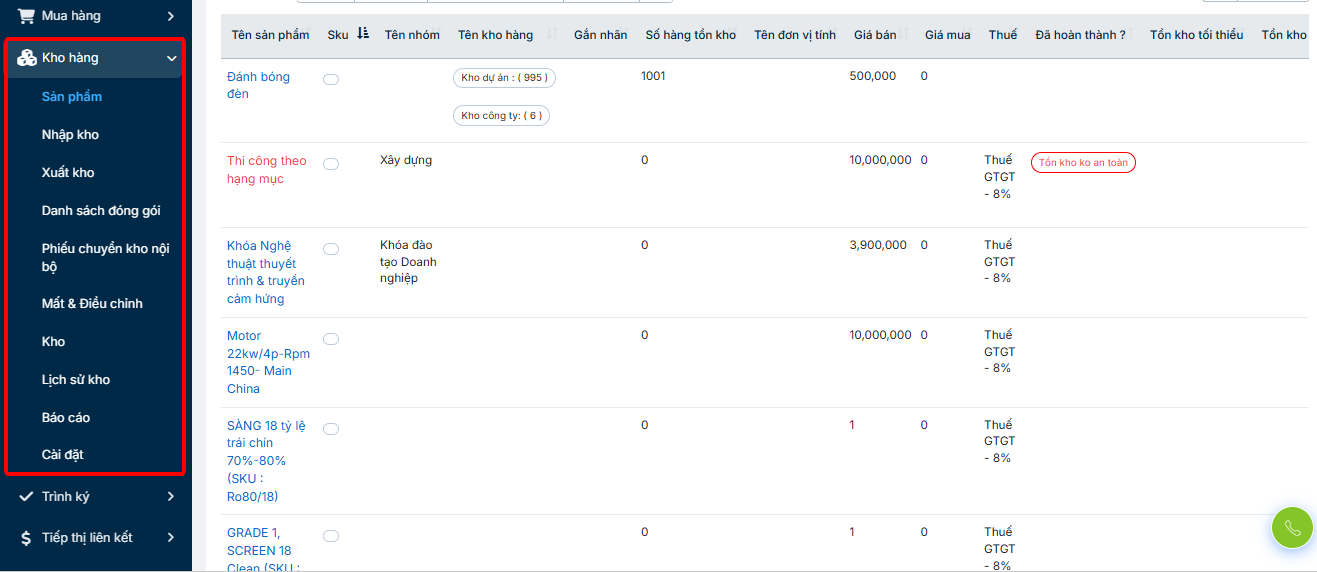Expand the Tiếp thị liên kết chevron
1317x572 pixels.
[x=171, y=538]
